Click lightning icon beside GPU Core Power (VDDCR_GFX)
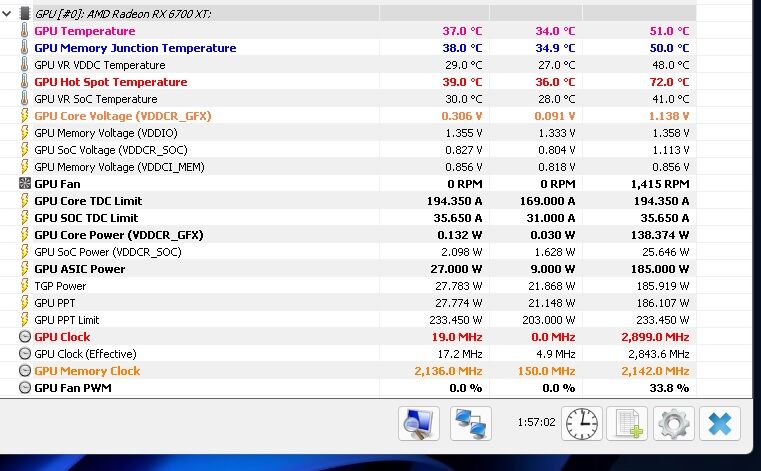761x471 pixels. pyautogui.click(x=24, y=235)
